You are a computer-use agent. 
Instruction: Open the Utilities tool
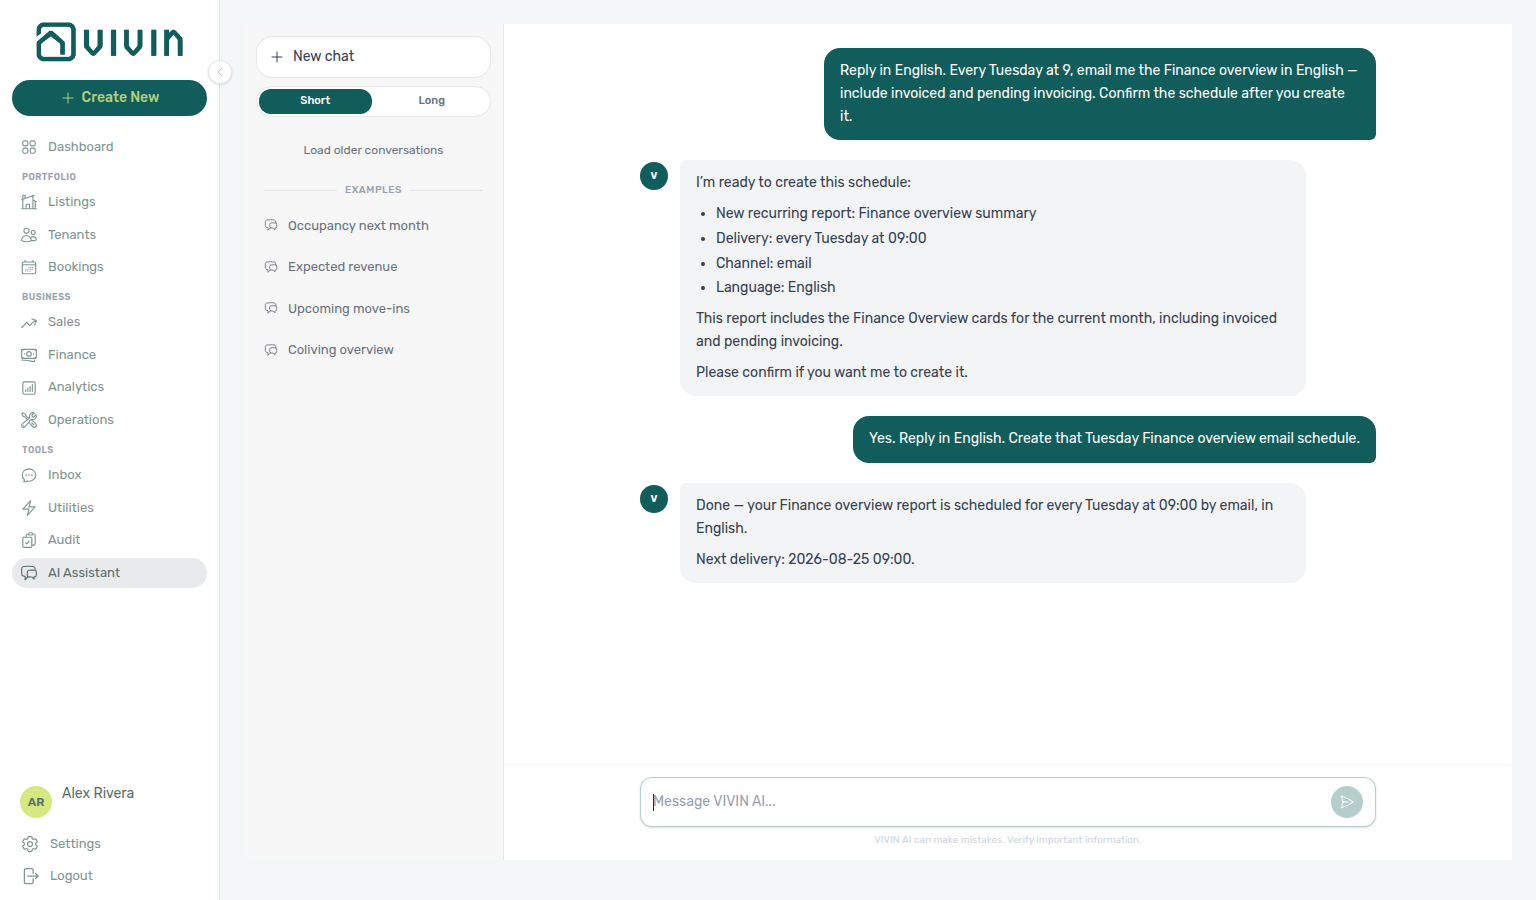coord(109,508)
